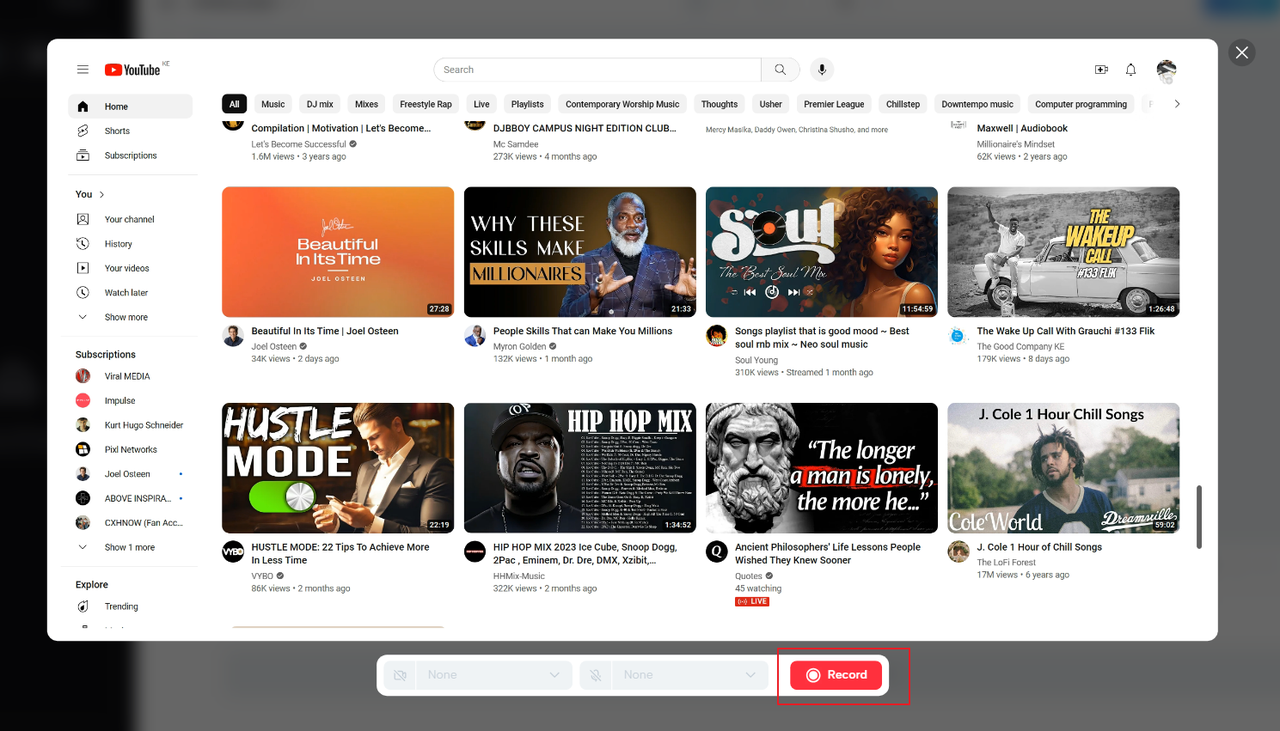Open the Create video icon
This screenshot has width=1280, height=731.
[1101, 70]
